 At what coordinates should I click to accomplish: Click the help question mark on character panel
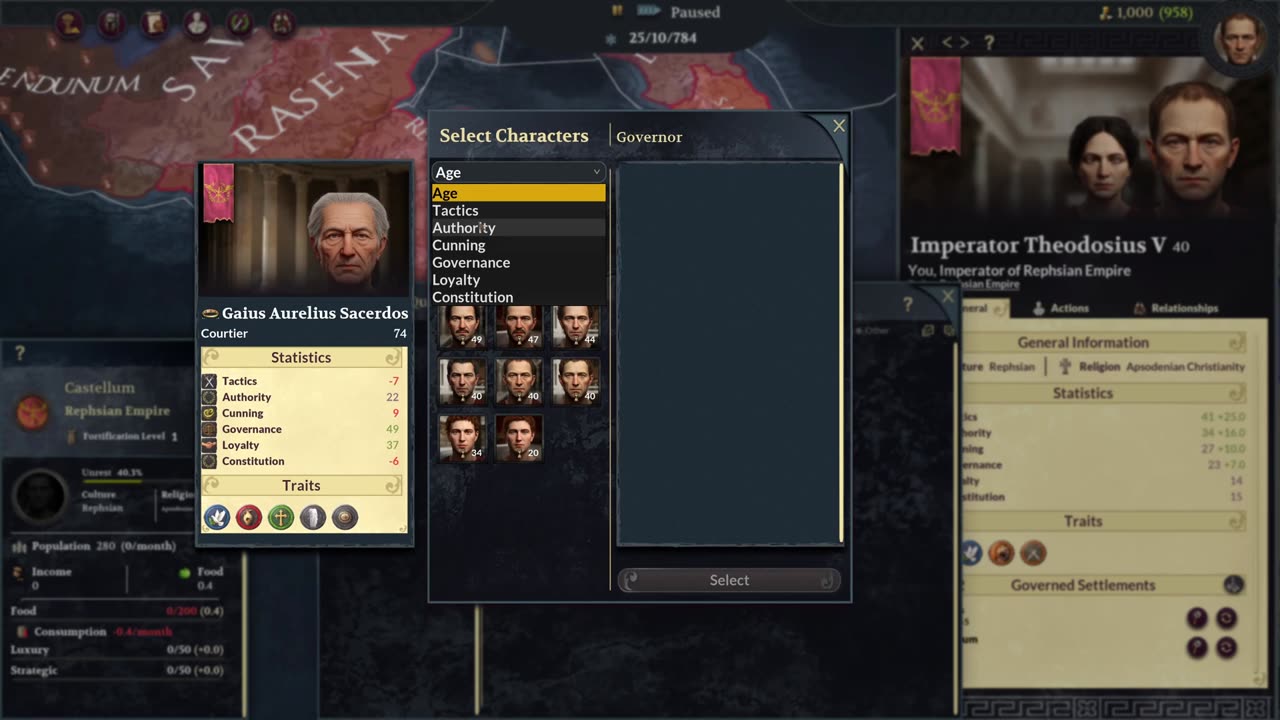[x=989, y=43]
